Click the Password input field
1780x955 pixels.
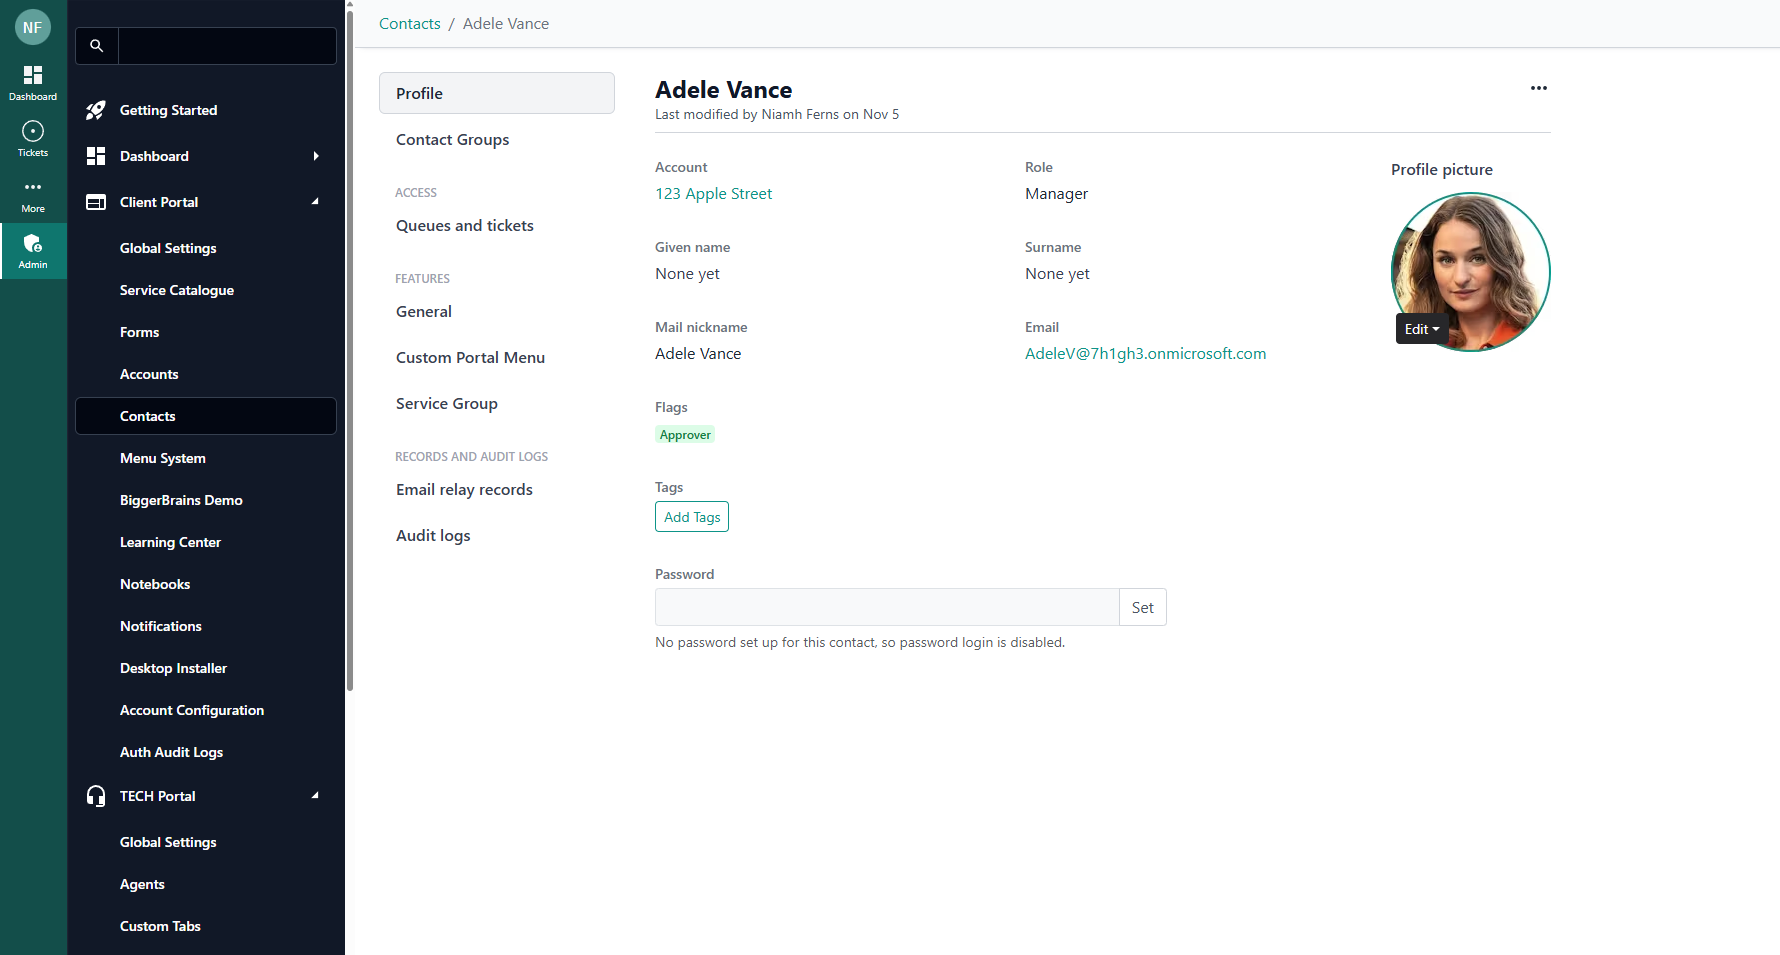coord(886,607)
